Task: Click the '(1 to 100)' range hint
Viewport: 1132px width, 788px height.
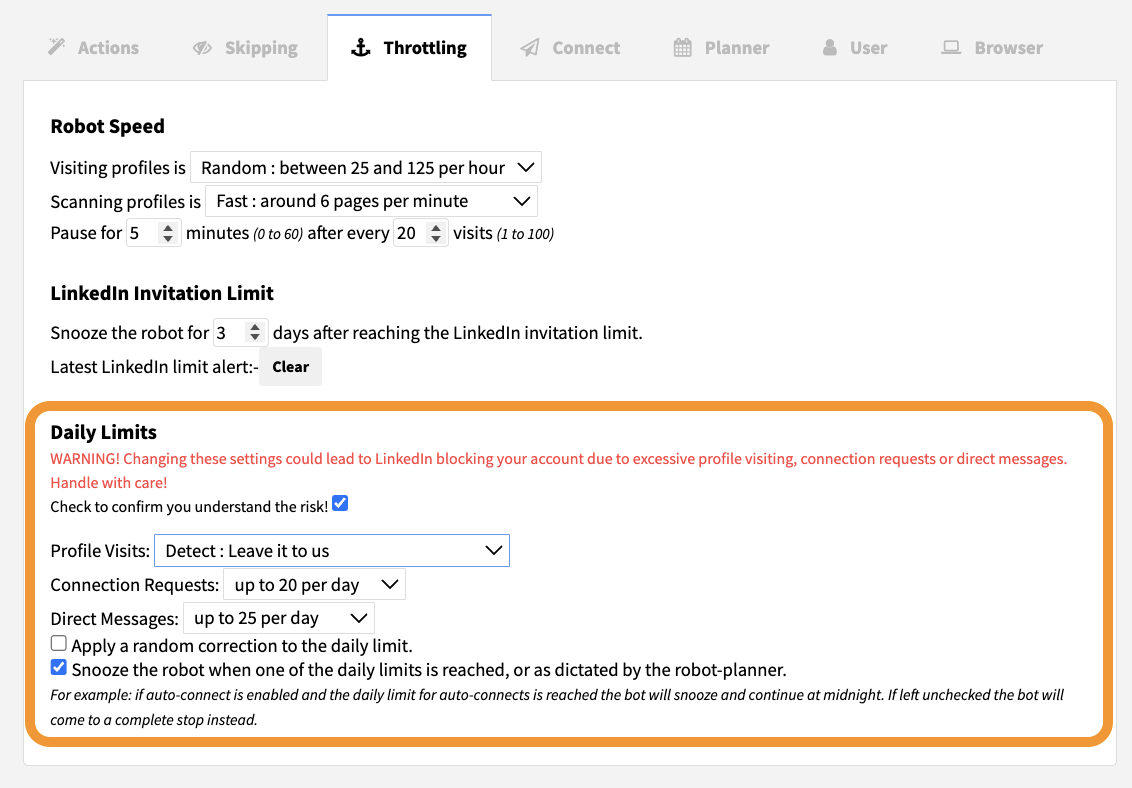Action: tap(526, 235)
